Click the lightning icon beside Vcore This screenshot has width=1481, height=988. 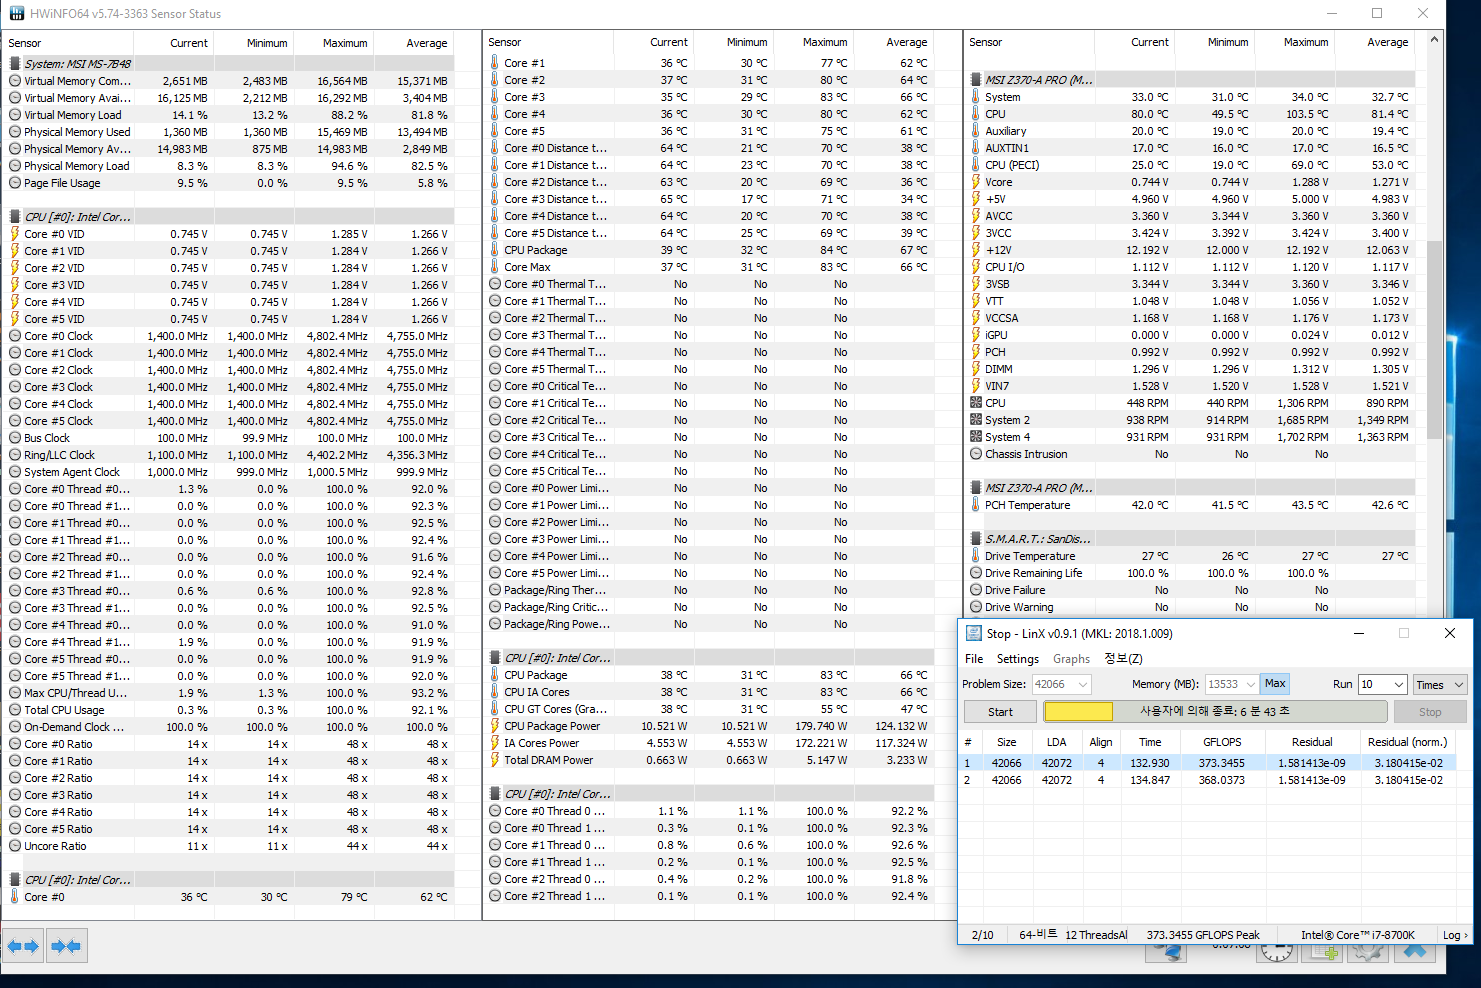(976, 182)
